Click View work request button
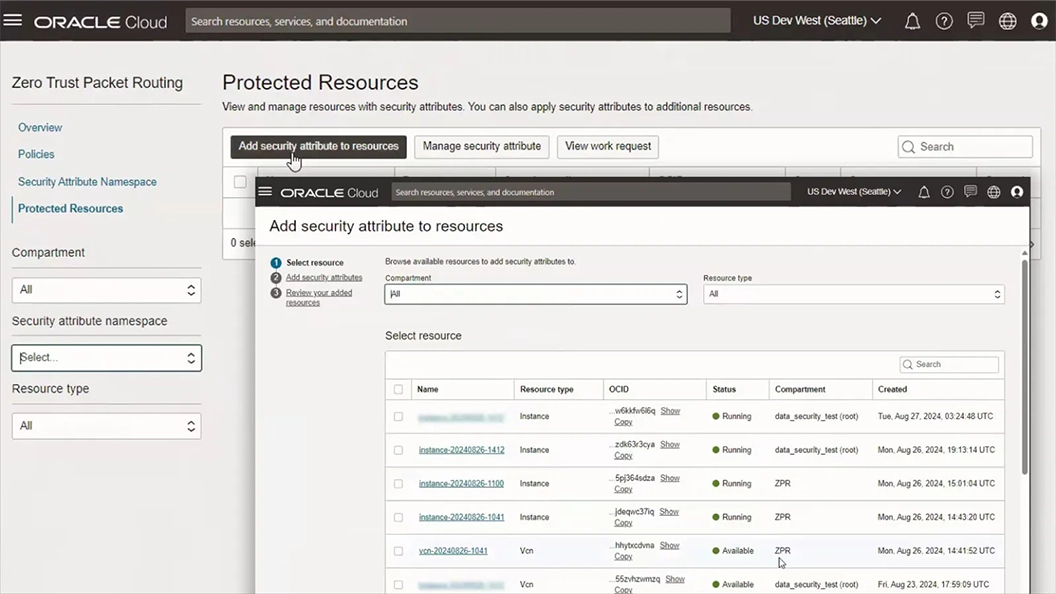 pyautogui.click(x=607, y=147)
